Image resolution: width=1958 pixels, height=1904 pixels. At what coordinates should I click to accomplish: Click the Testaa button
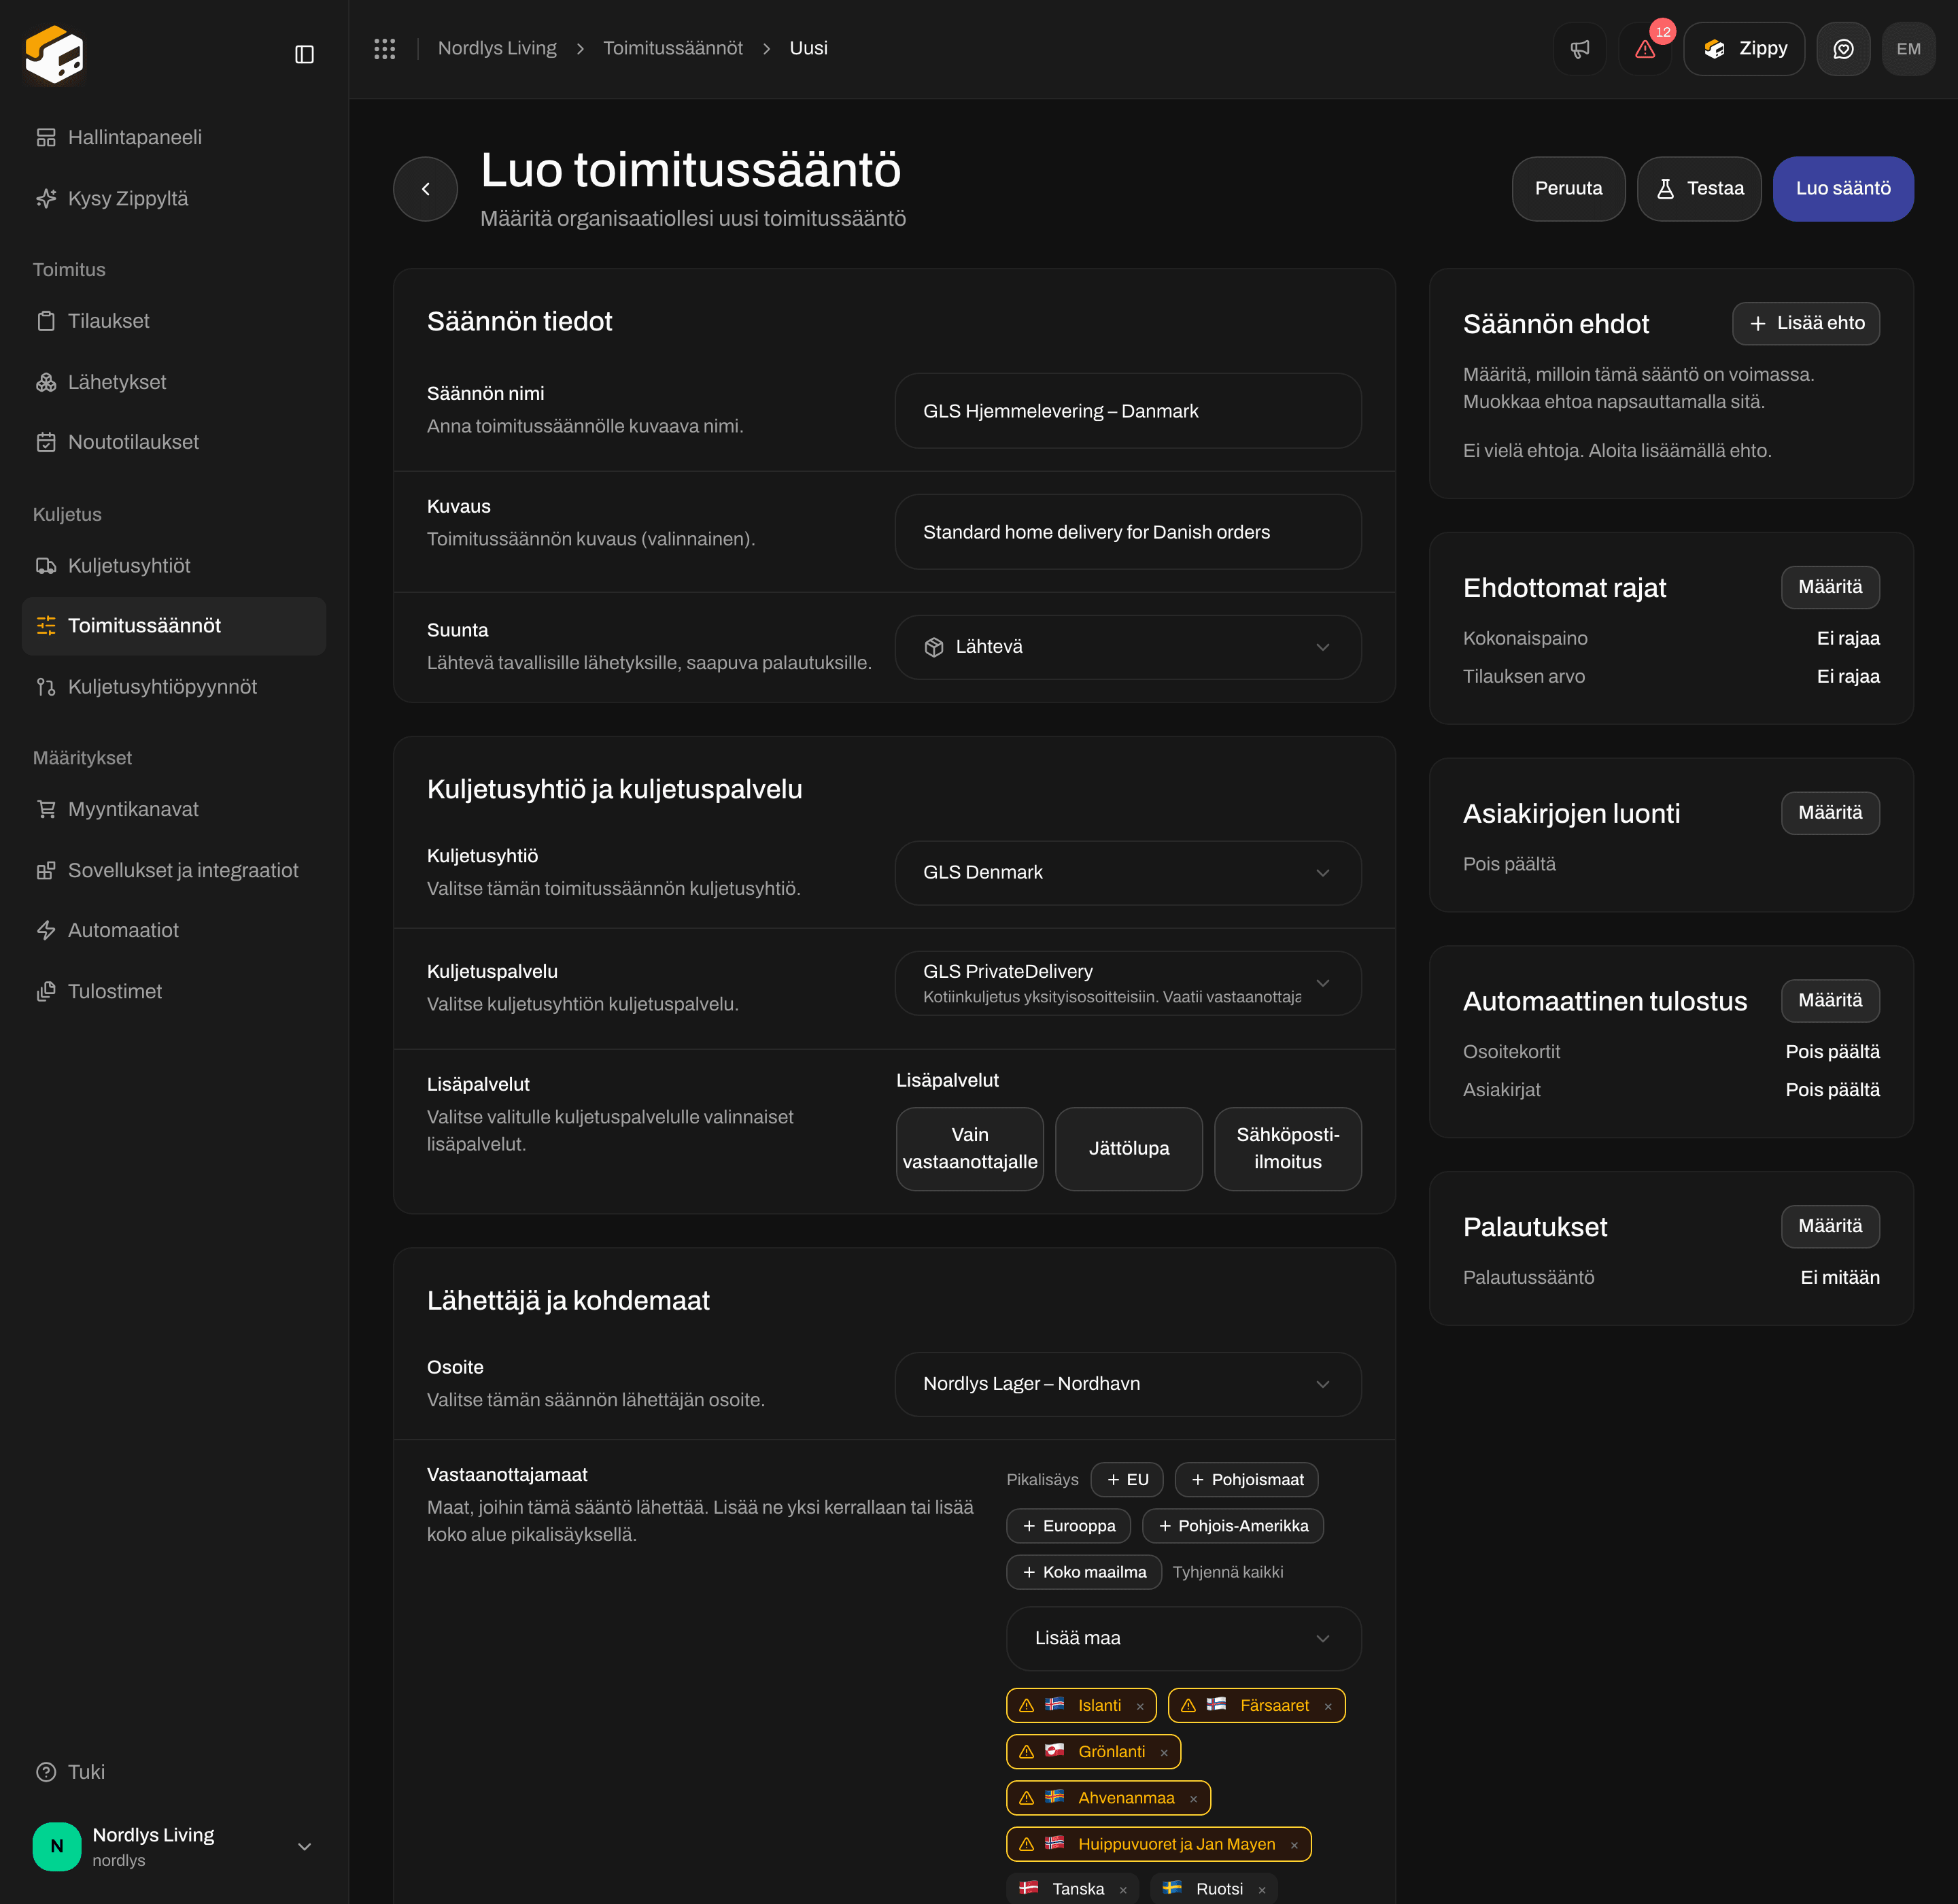tap(1698, 189)
